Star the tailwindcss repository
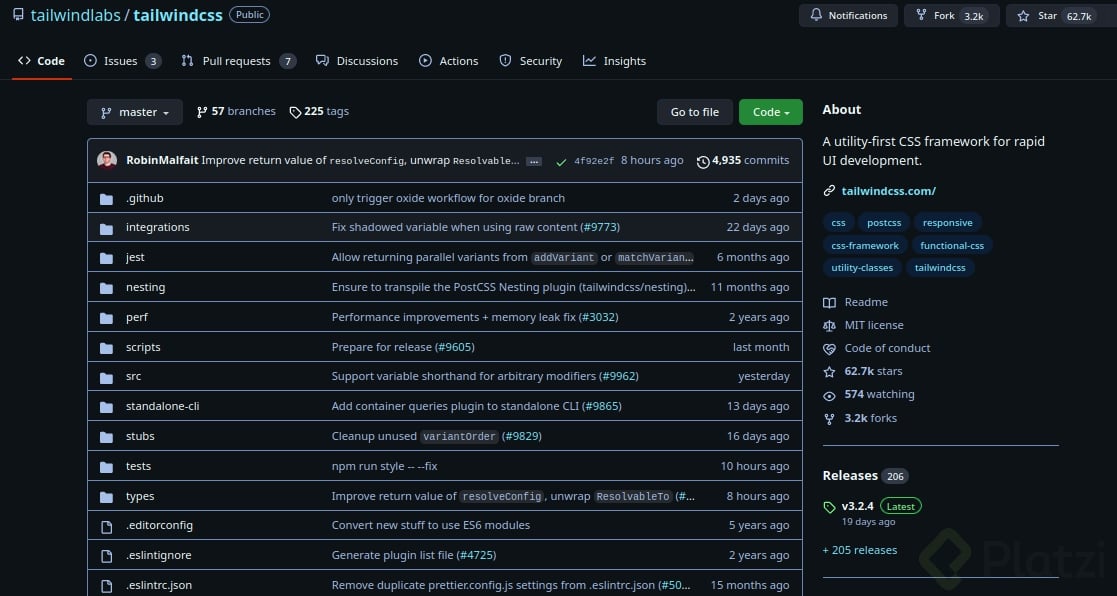Screen dimensions: 1117x596 [x=1057, y=16]
